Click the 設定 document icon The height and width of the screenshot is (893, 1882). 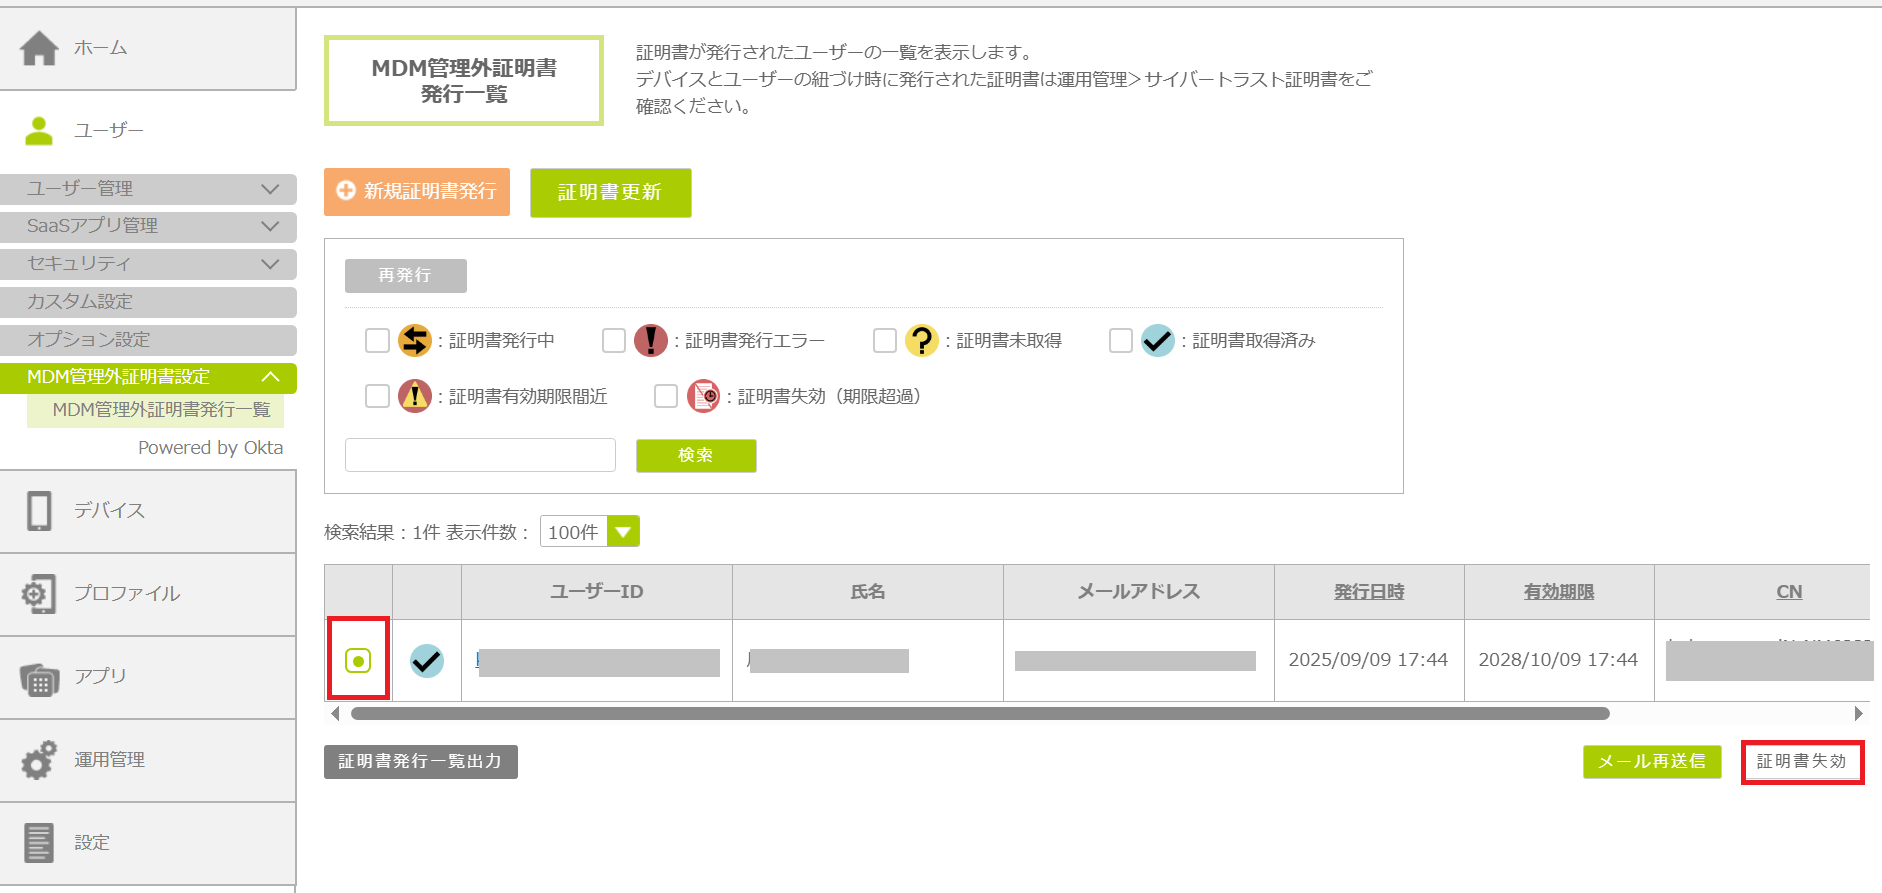(39, 843)
